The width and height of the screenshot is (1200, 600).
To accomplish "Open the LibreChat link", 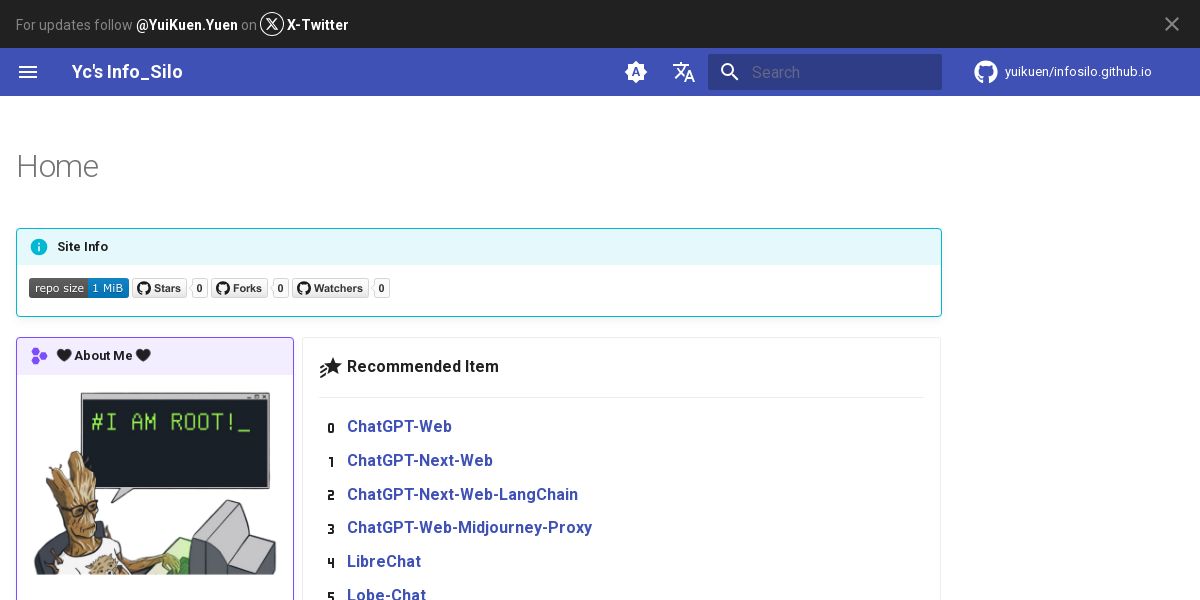I will click(x=384, y=562).
